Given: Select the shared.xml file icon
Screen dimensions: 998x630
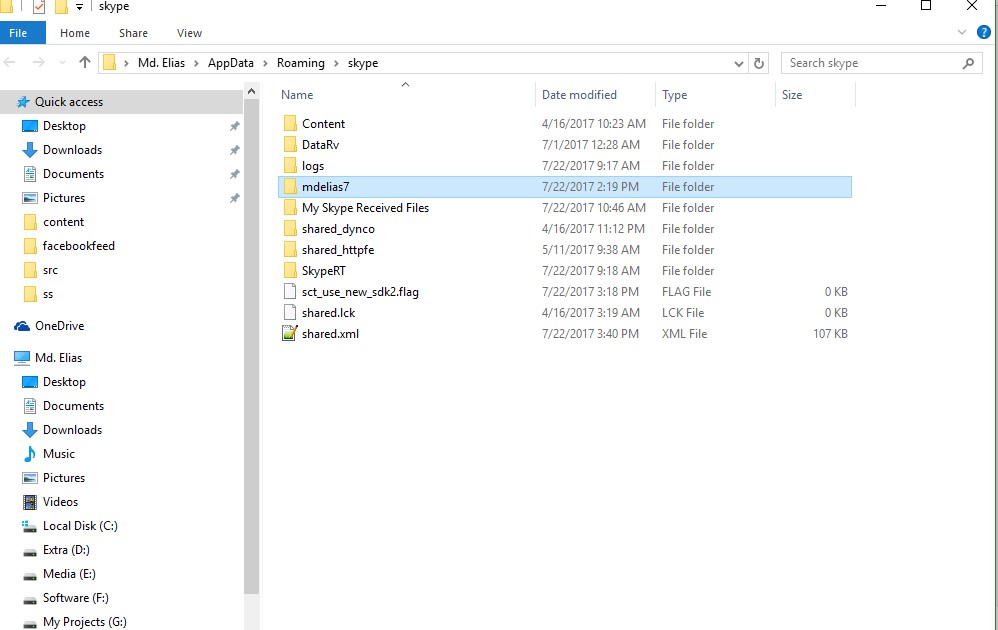Looking at the screenshot, I should coord(290,333).
